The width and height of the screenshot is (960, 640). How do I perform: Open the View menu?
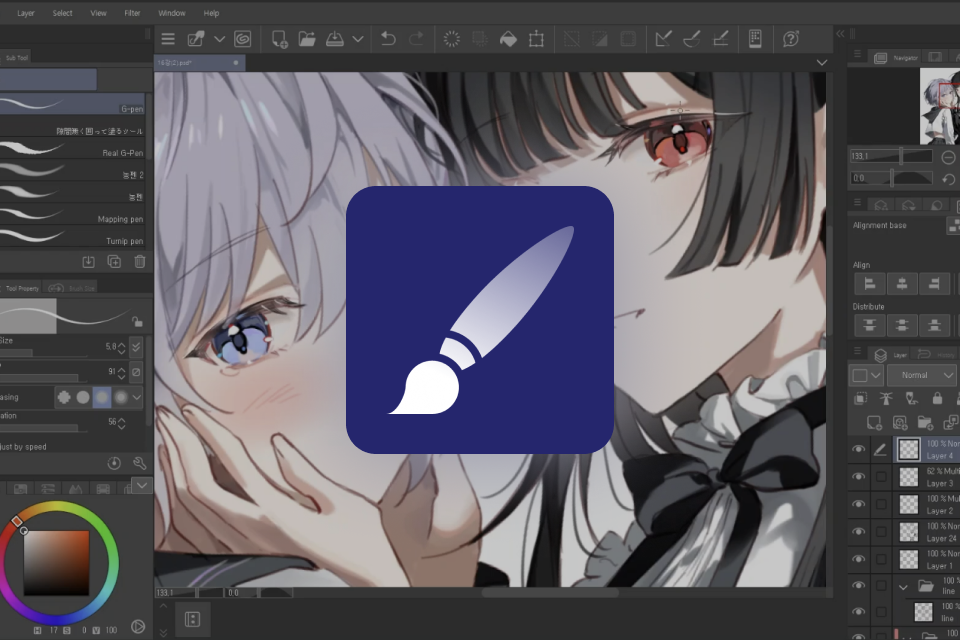99,13
